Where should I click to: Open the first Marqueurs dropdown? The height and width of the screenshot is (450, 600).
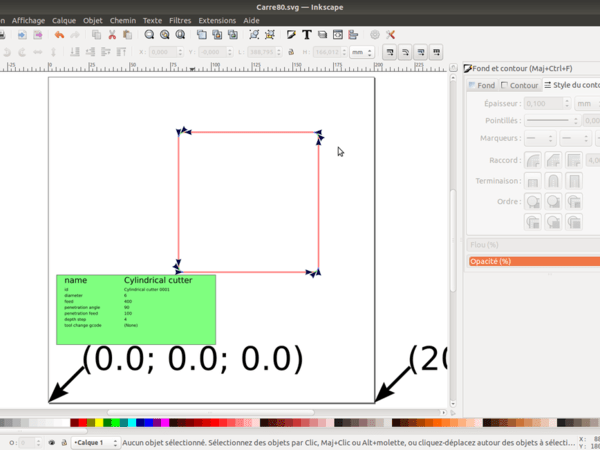click(x=540, y=138)
